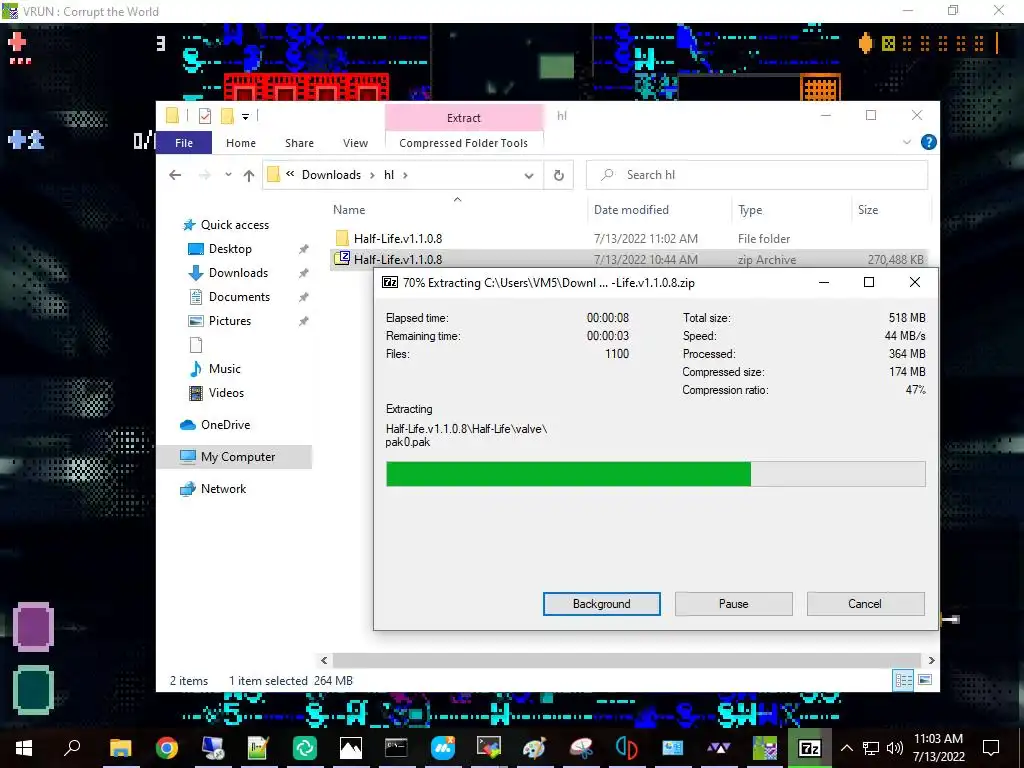Open recent locations dropdown chevron

point(228,175)
